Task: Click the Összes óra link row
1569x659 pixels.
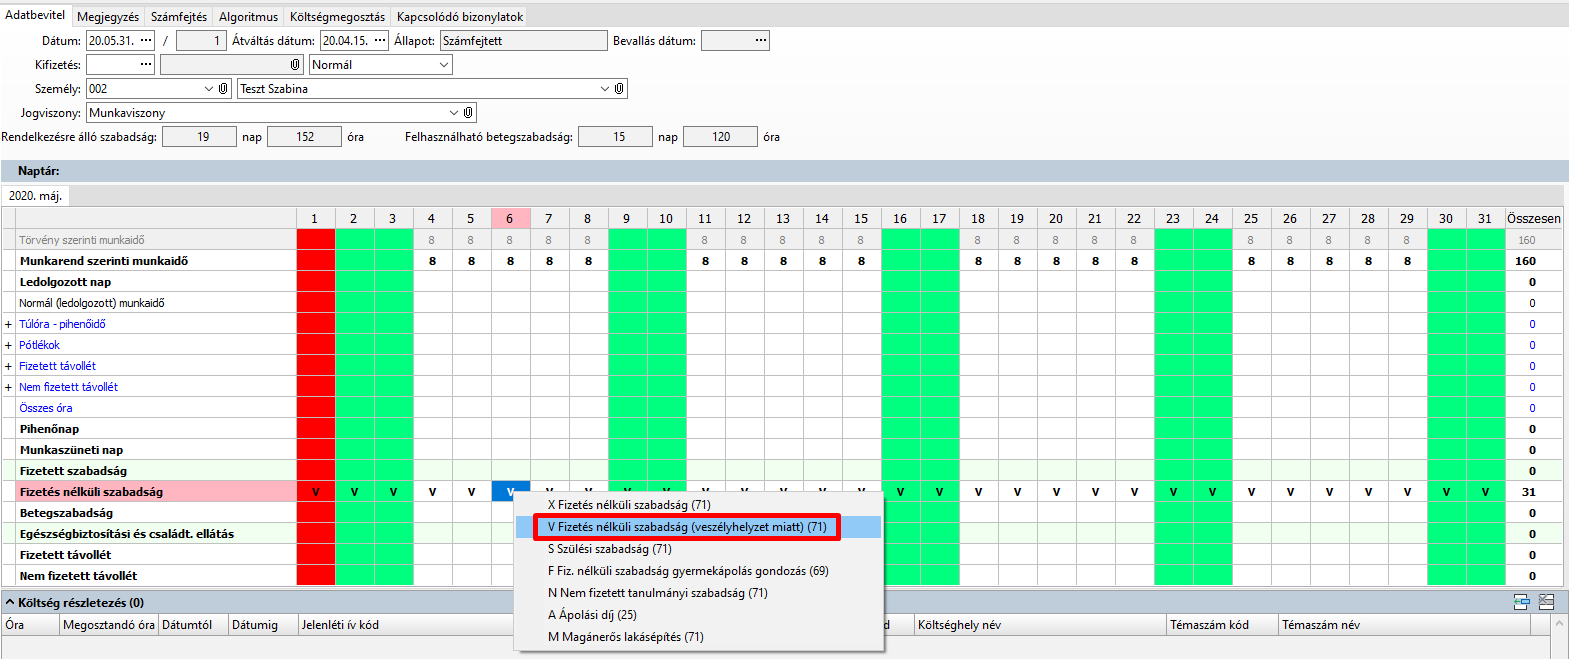Action: click(46, 408)
